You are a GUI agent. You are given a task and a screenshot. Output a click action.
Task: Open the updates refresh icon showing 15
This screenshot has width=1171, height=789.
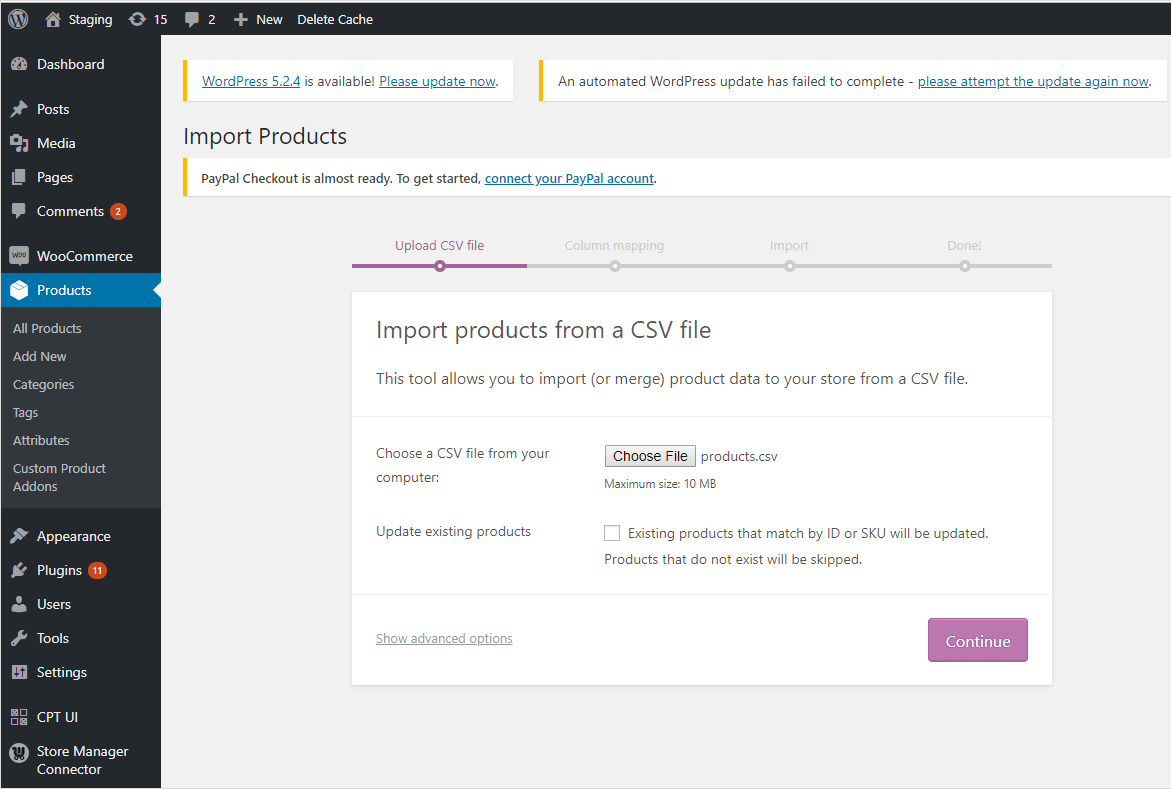point(137,19)
